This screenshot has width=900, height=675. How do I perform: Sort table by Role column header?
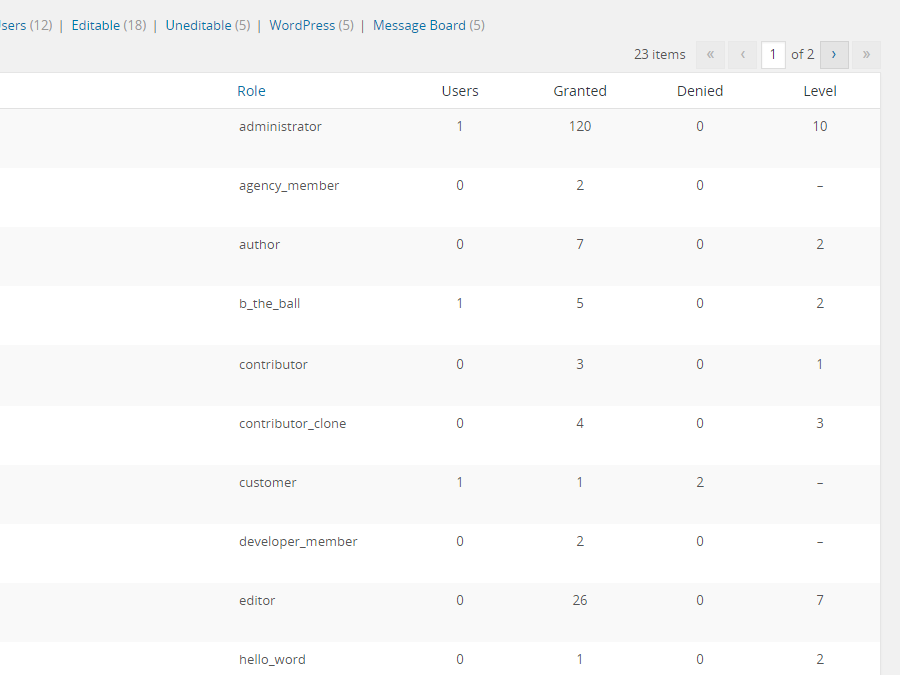click(x=251, y=91)
